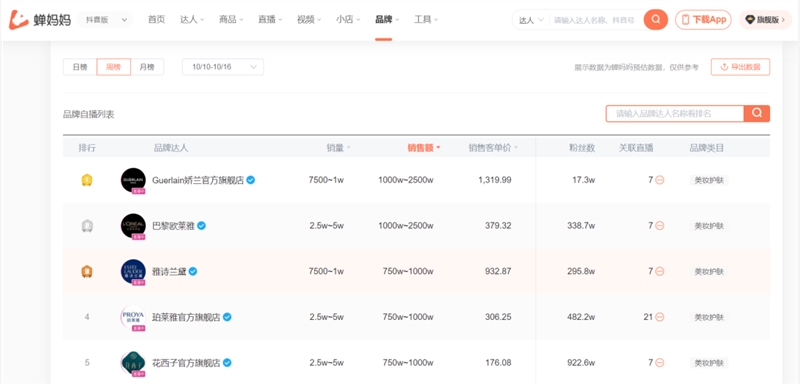The image size is (800, 384).
Task: Open the 10/10-10/16 date range dropdown
Action: [223, 67]
